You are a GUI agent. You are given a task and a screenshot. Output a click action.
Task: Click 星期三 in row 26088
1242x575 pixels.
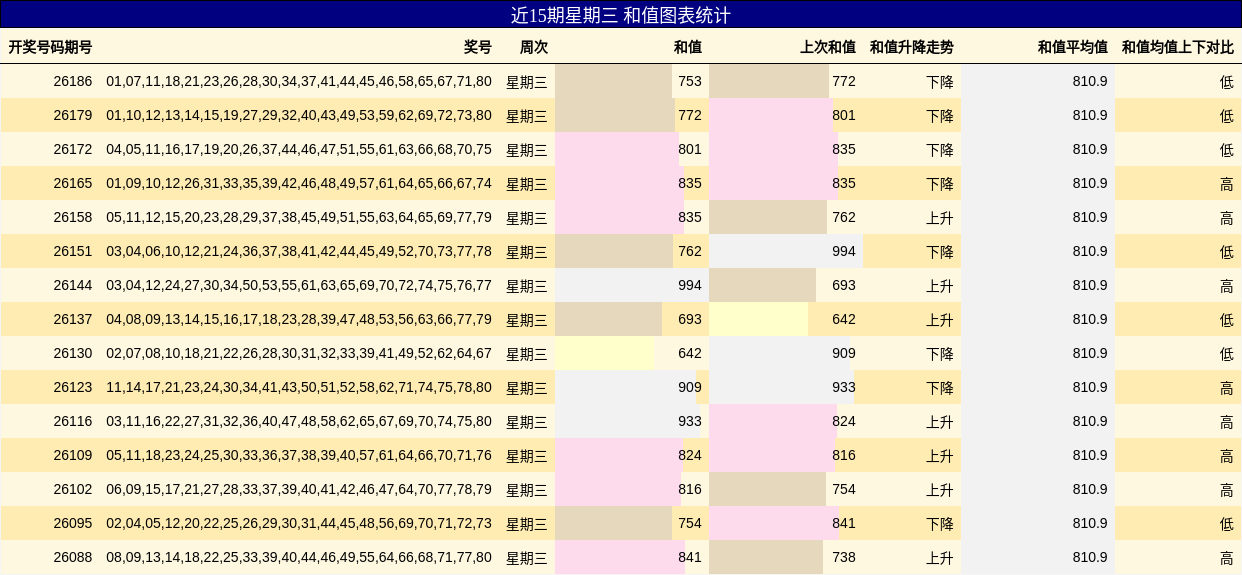[527, 558]
